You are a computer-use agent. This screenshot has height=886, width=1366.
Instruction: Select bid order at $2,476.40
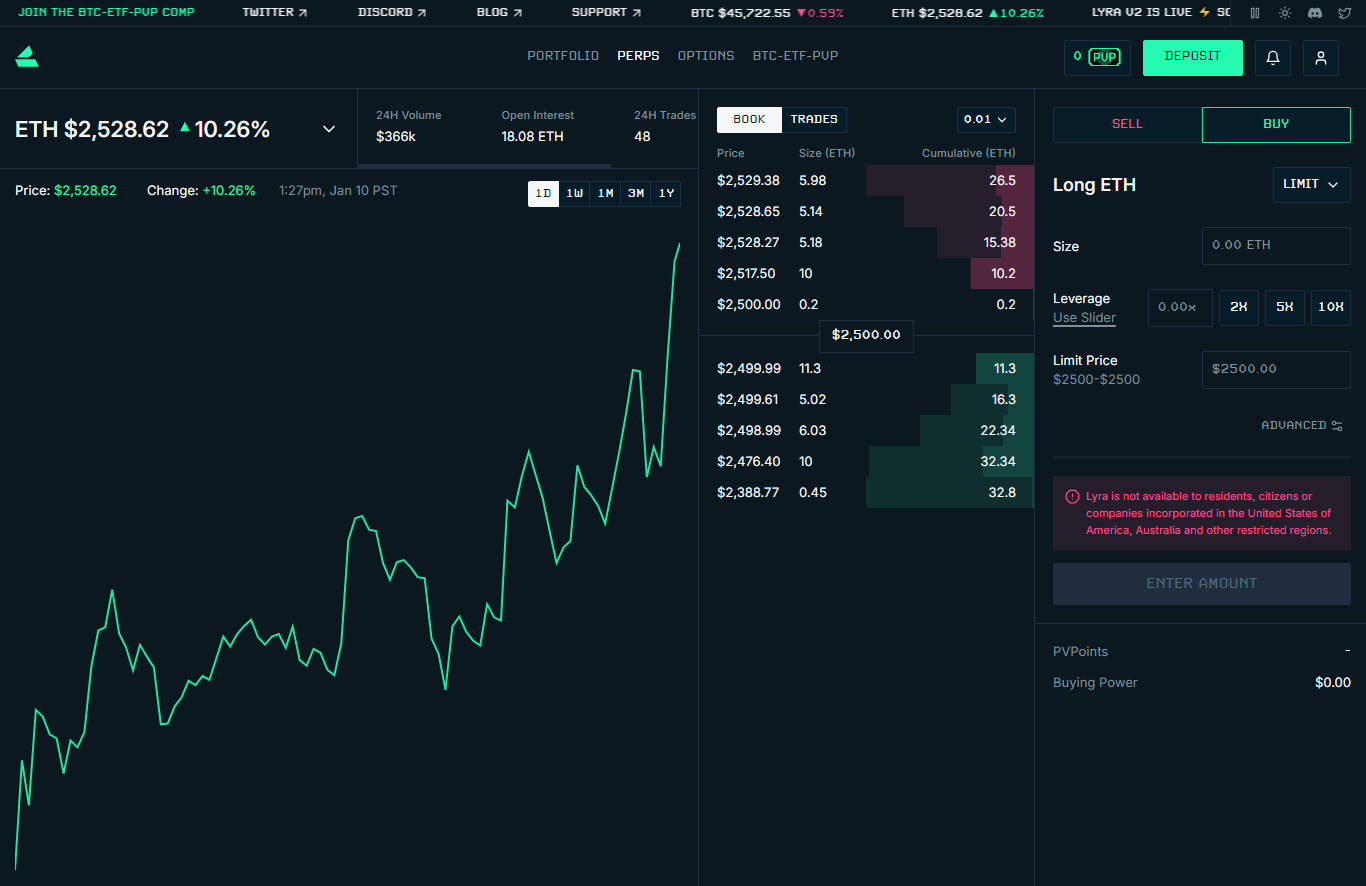(866, 462)
